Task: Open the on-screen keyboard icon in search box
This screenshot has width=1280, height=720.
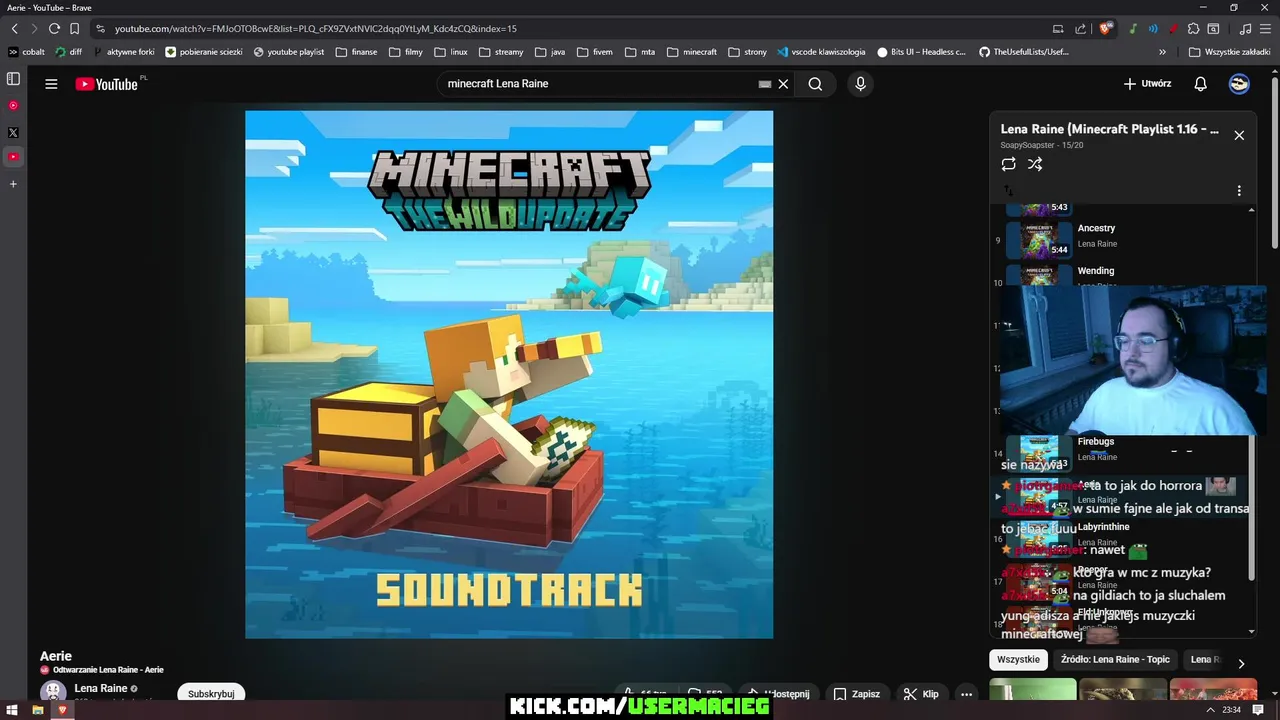Action: point(765,84)
